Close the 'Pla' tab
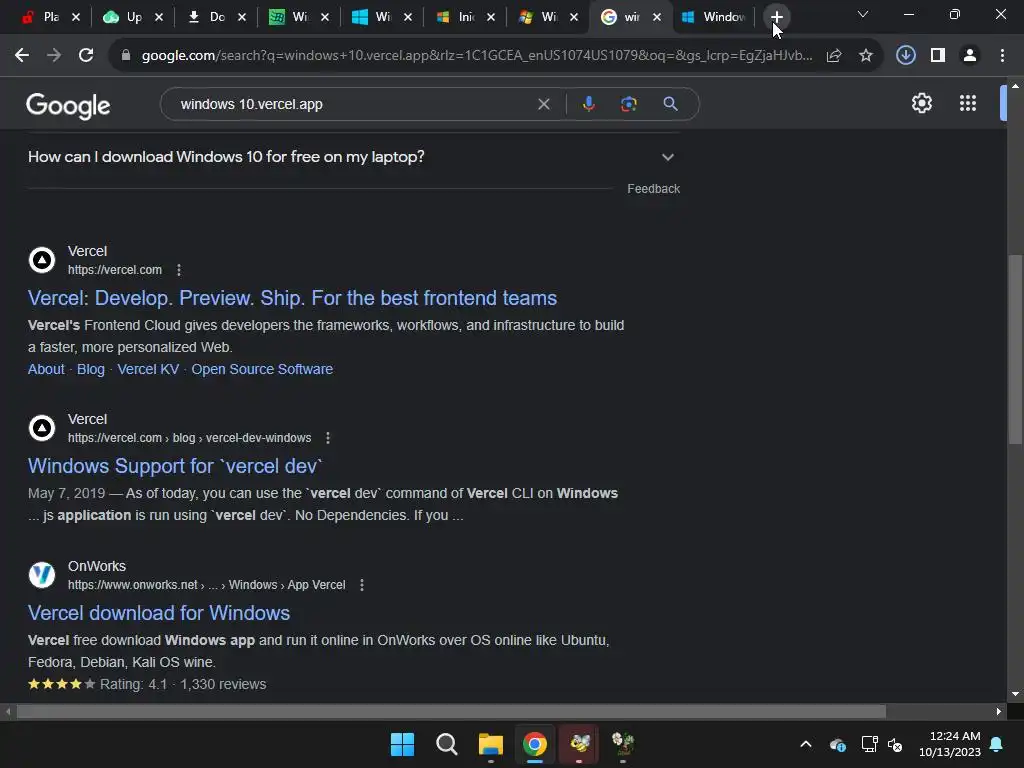The image size is (1024, 768). 76,17
